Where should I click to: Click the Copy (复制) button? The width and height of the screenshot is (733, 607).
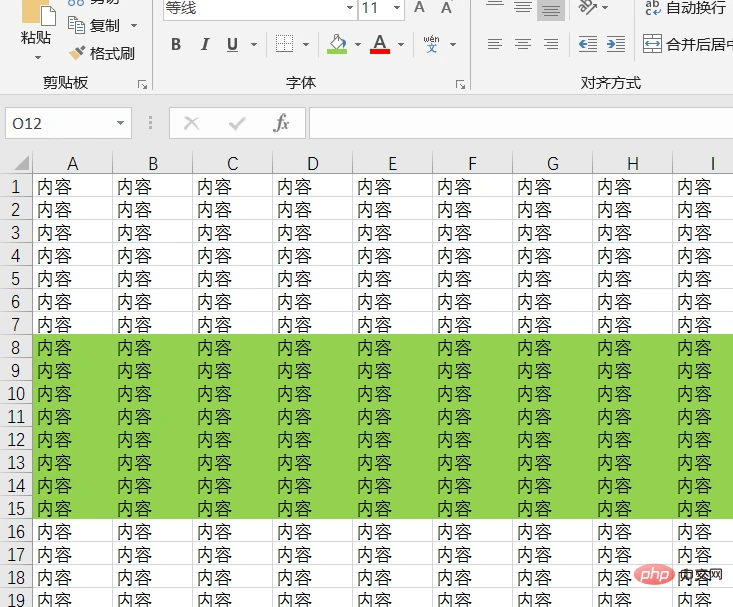(x=94, y=25)
